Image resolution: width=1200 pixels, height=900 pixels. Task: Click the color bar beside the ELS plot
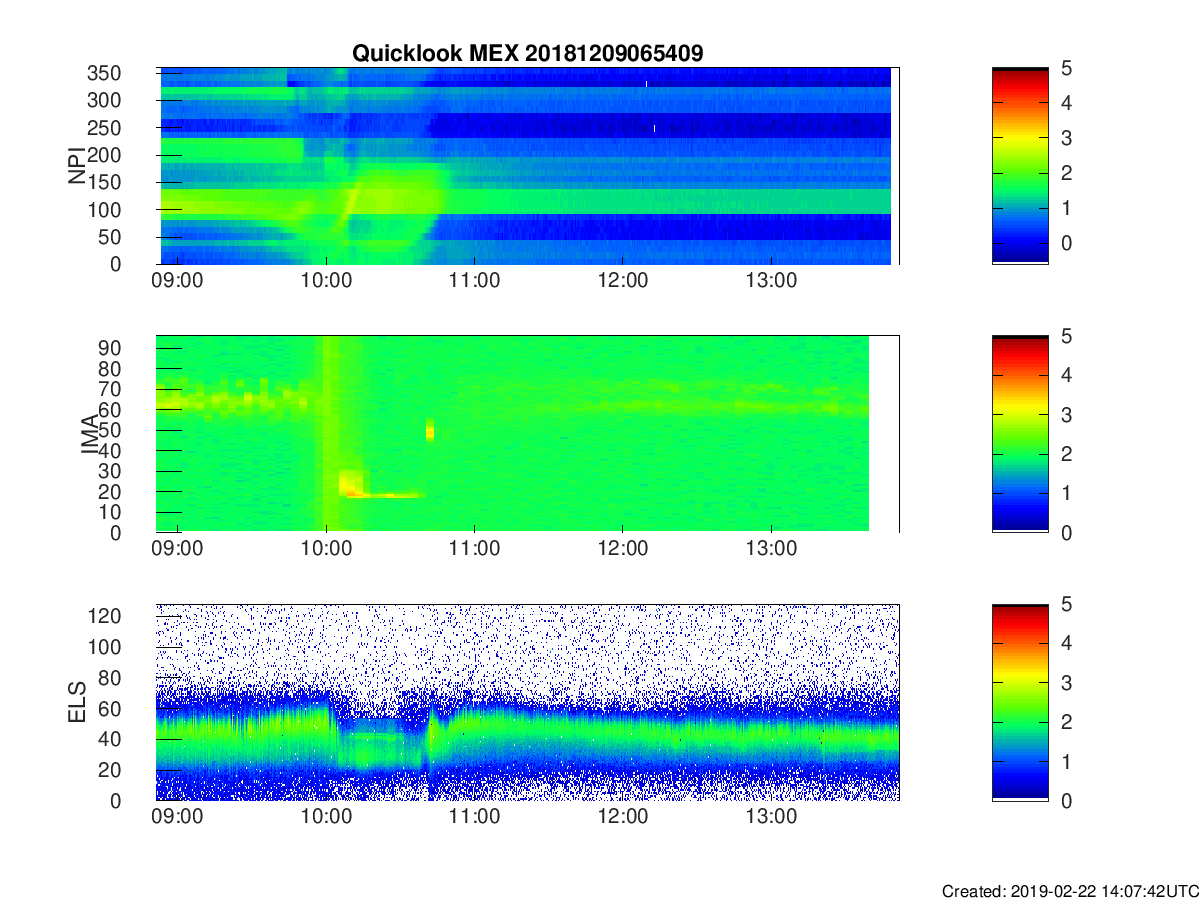[1020, 702]
